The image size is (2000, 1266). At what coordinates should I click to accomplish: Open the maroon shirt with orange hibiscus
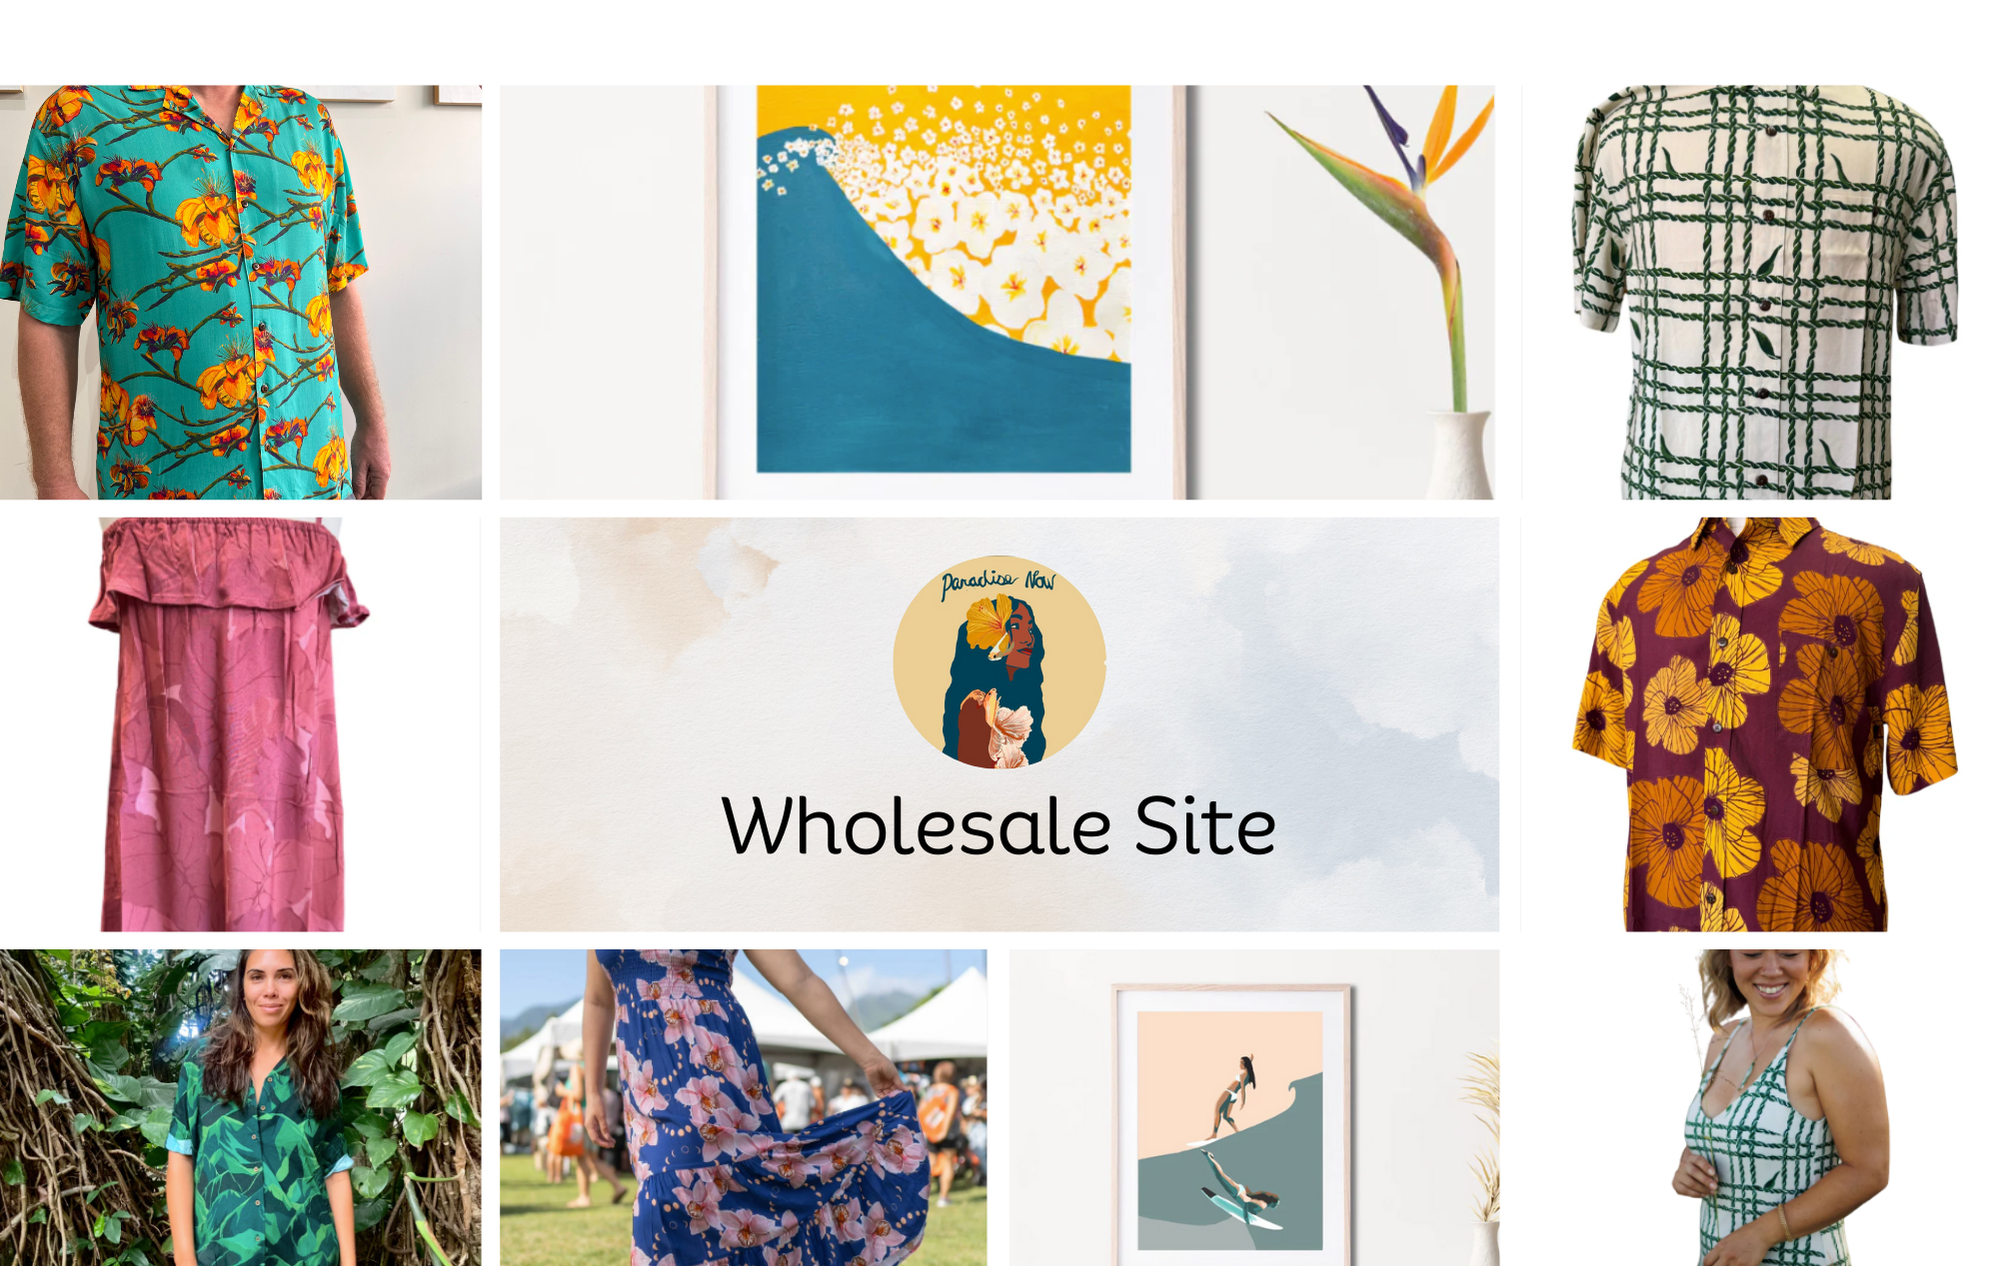[1764, 724]
